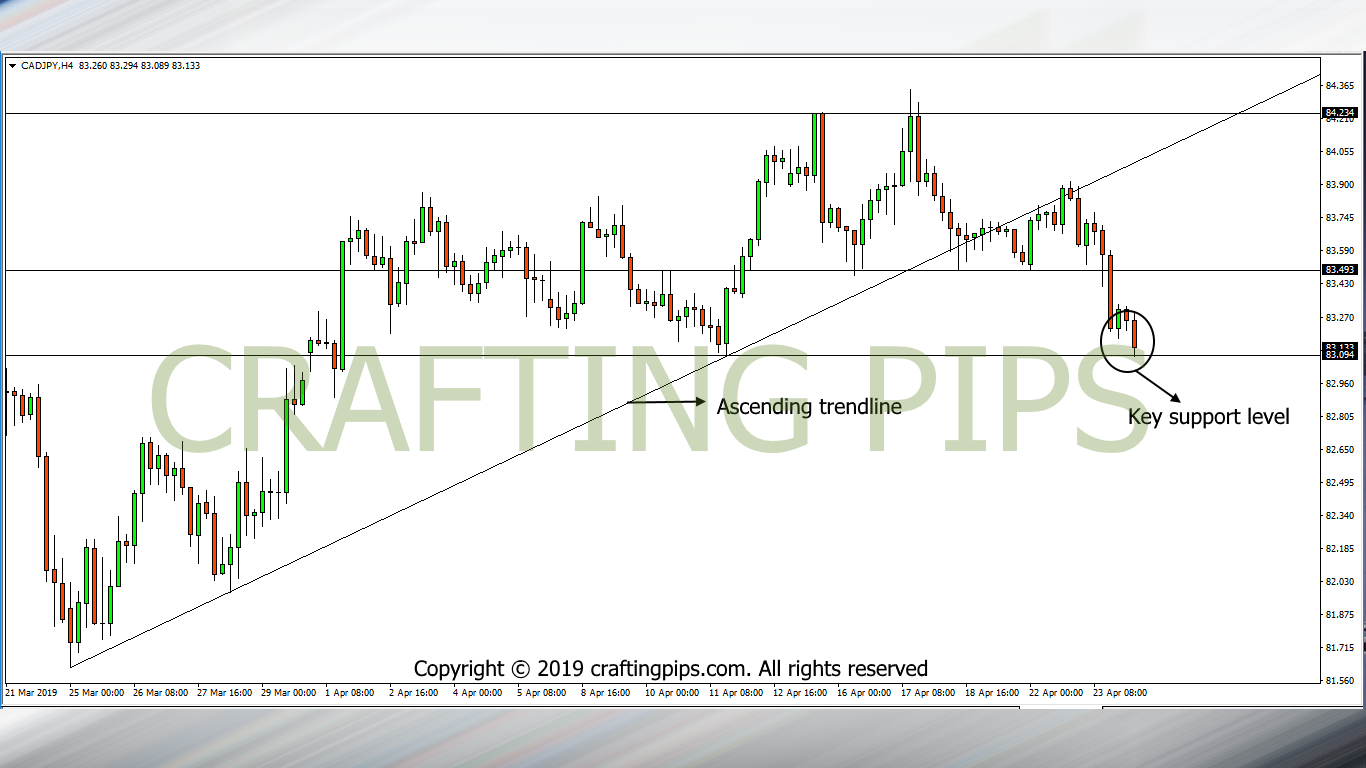Screen dimensions: 1366x768
Task: Select the 12 Apr 16:00 time label
Action: tap(800, 692)
